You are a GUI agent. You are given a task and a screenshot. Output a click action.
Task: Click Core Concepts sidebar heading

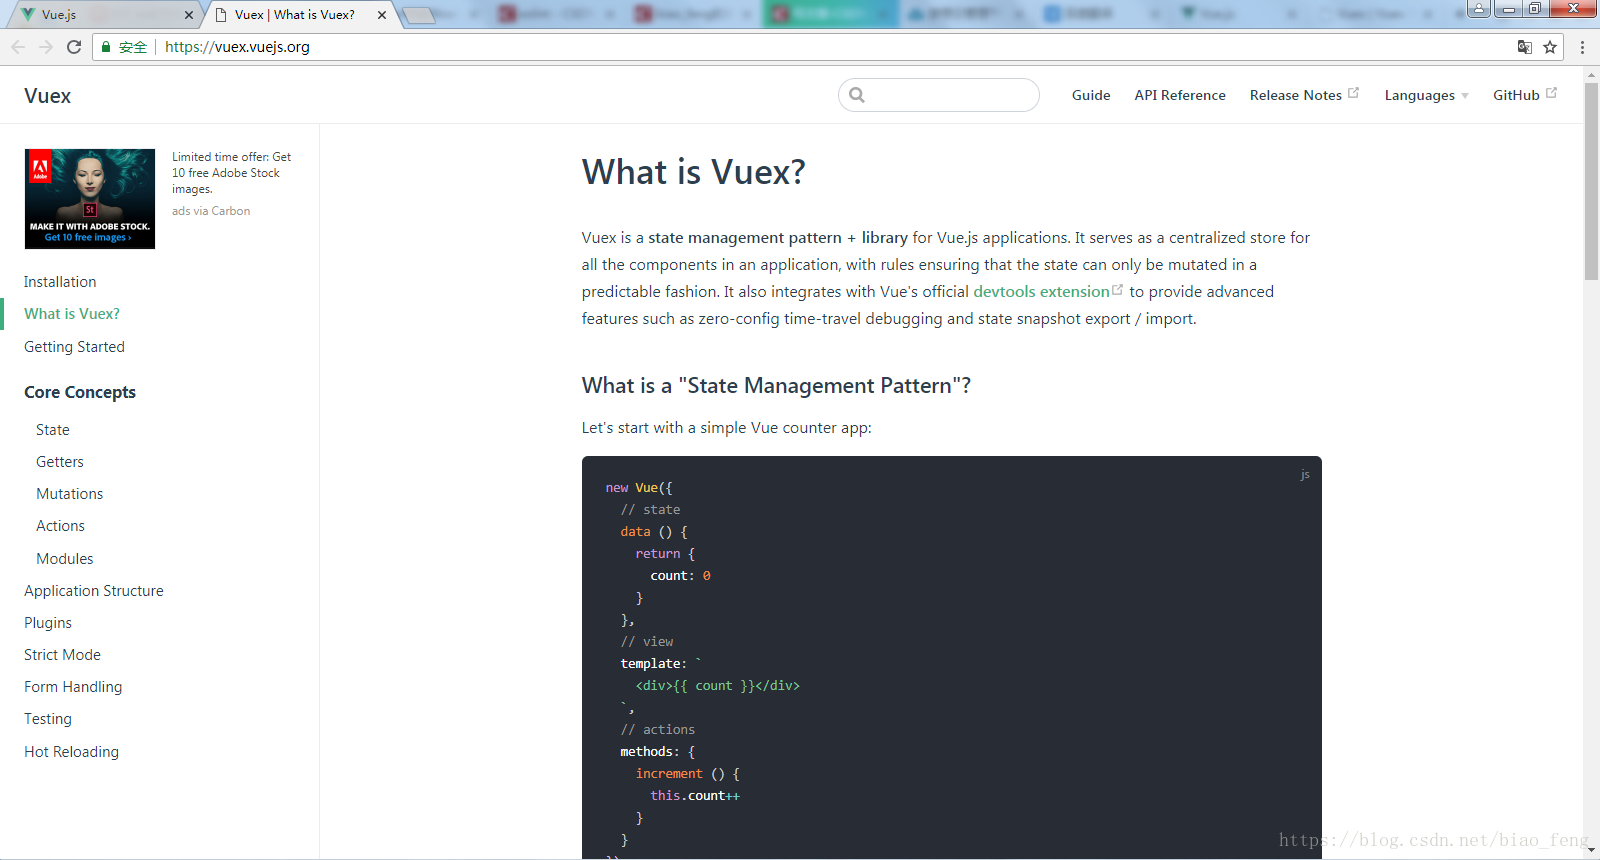coord(80,392)
